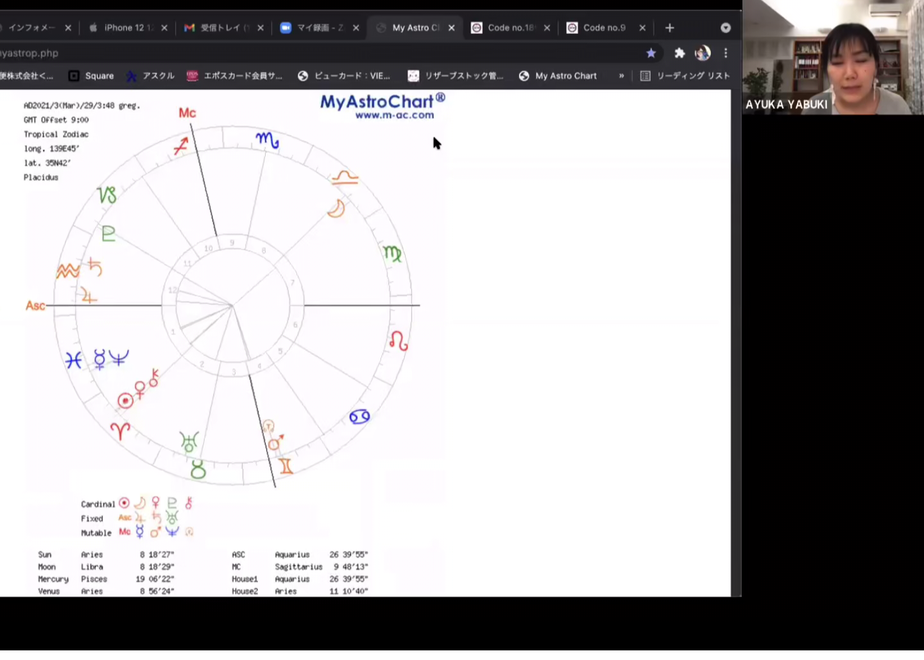Close the My Astro Chart tab
The image size is (924, 660).
point(451,28)
